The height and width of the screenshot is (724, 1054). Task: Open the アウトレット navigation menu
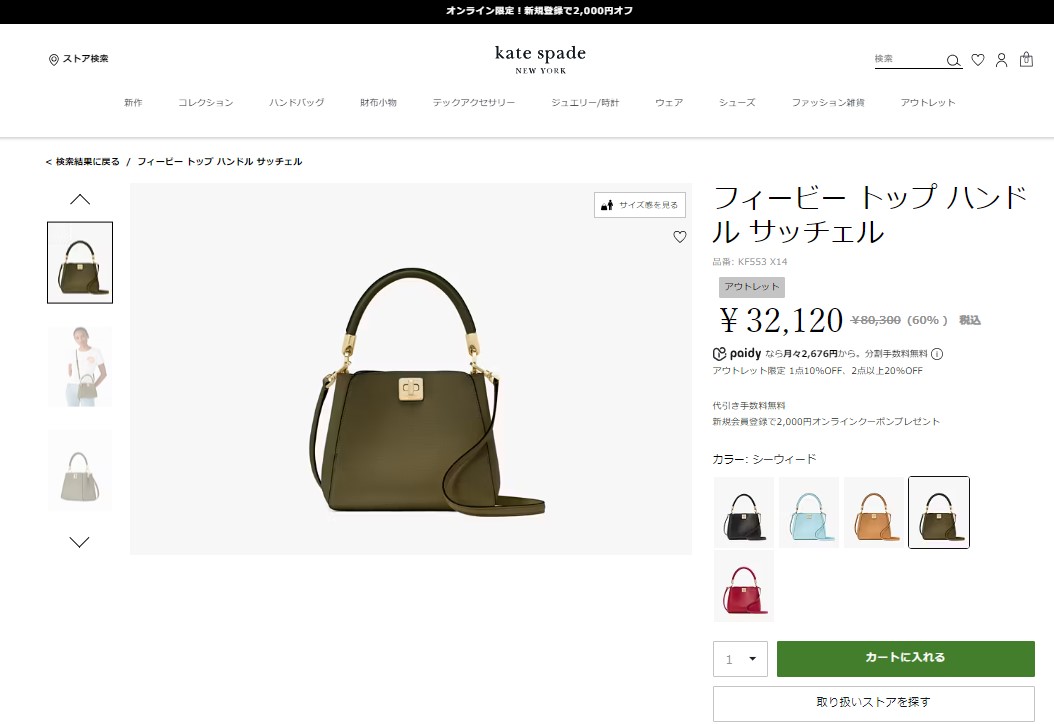point(927,103)
